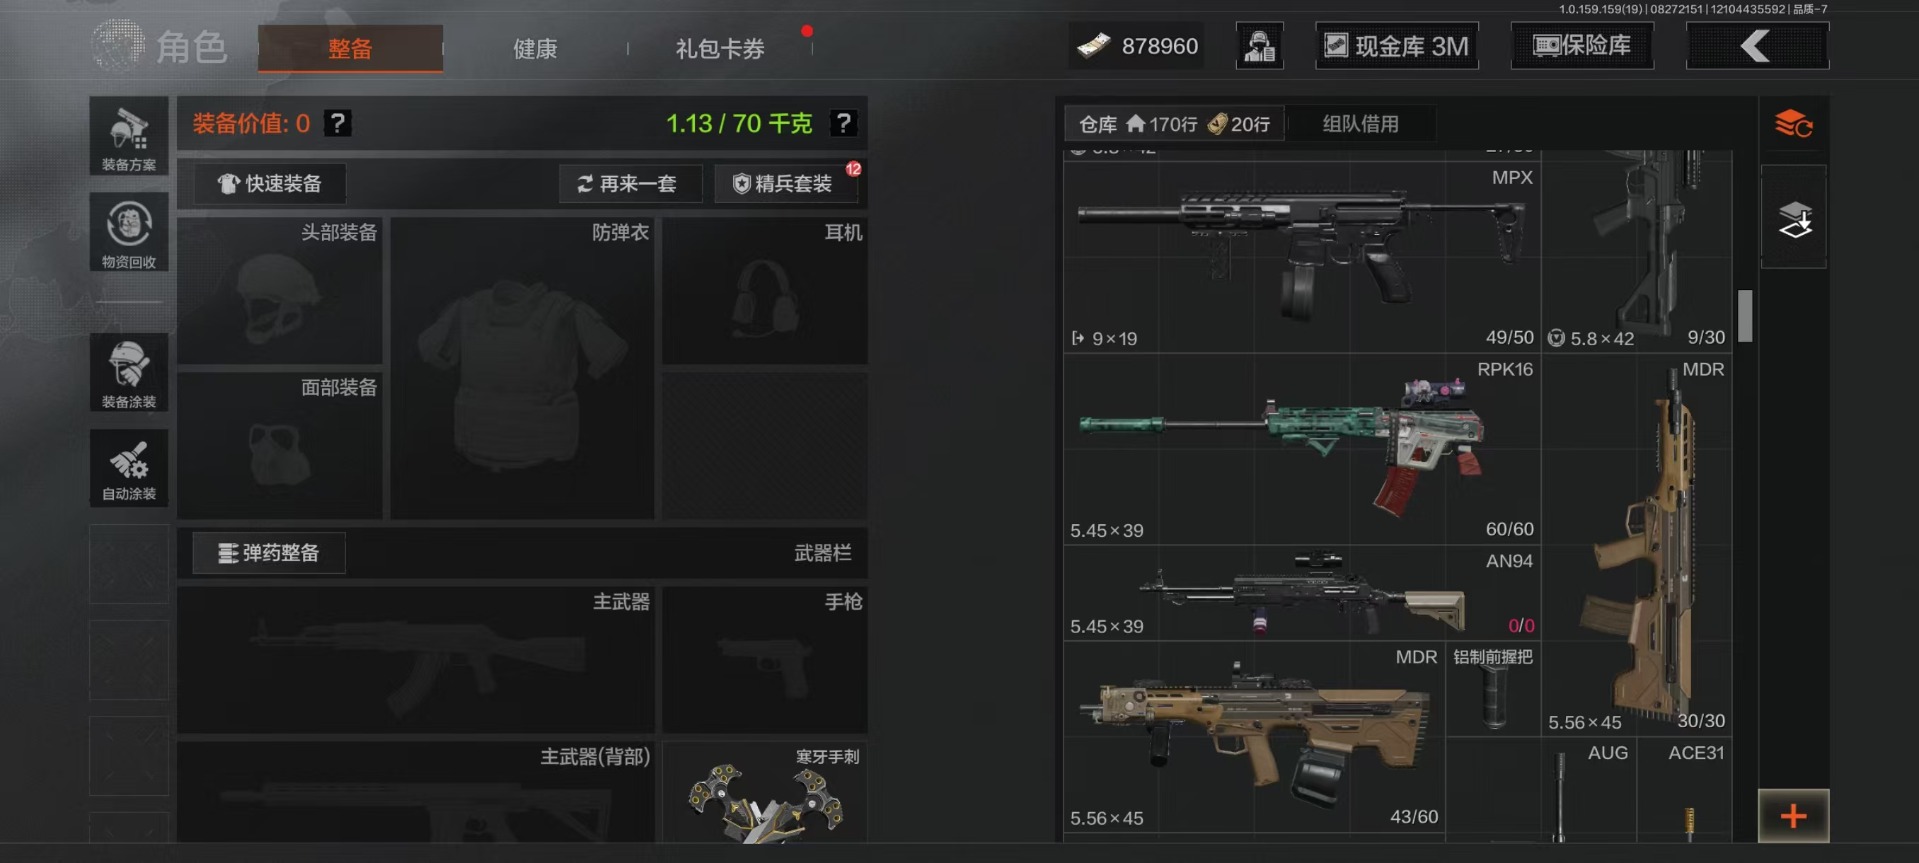Open the 现金库 3M button
The image size is (1919, 863).
pyautogui.click(x=1397, y=46)
